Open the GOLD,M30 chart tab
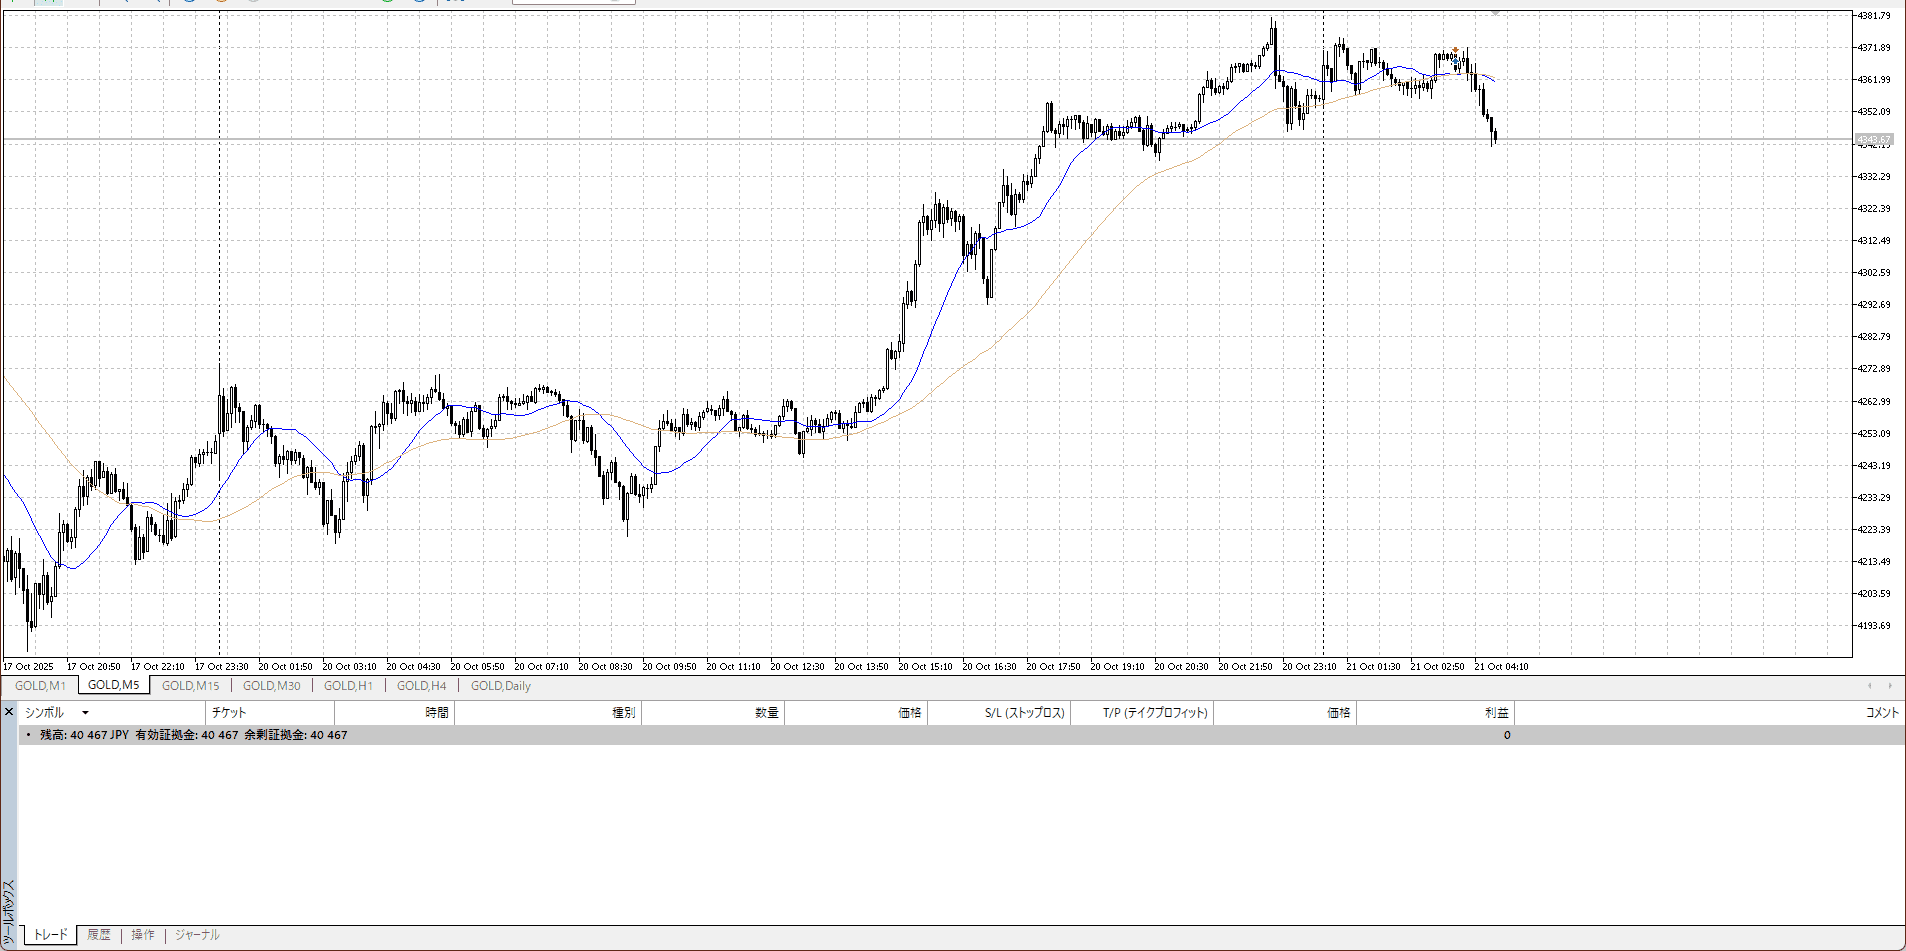 pos(271,686)
